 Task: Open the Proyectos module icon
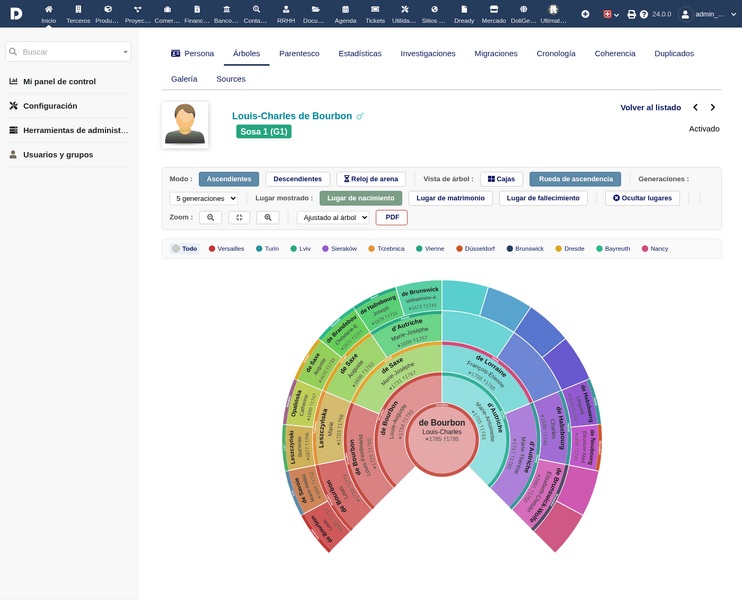137,9
